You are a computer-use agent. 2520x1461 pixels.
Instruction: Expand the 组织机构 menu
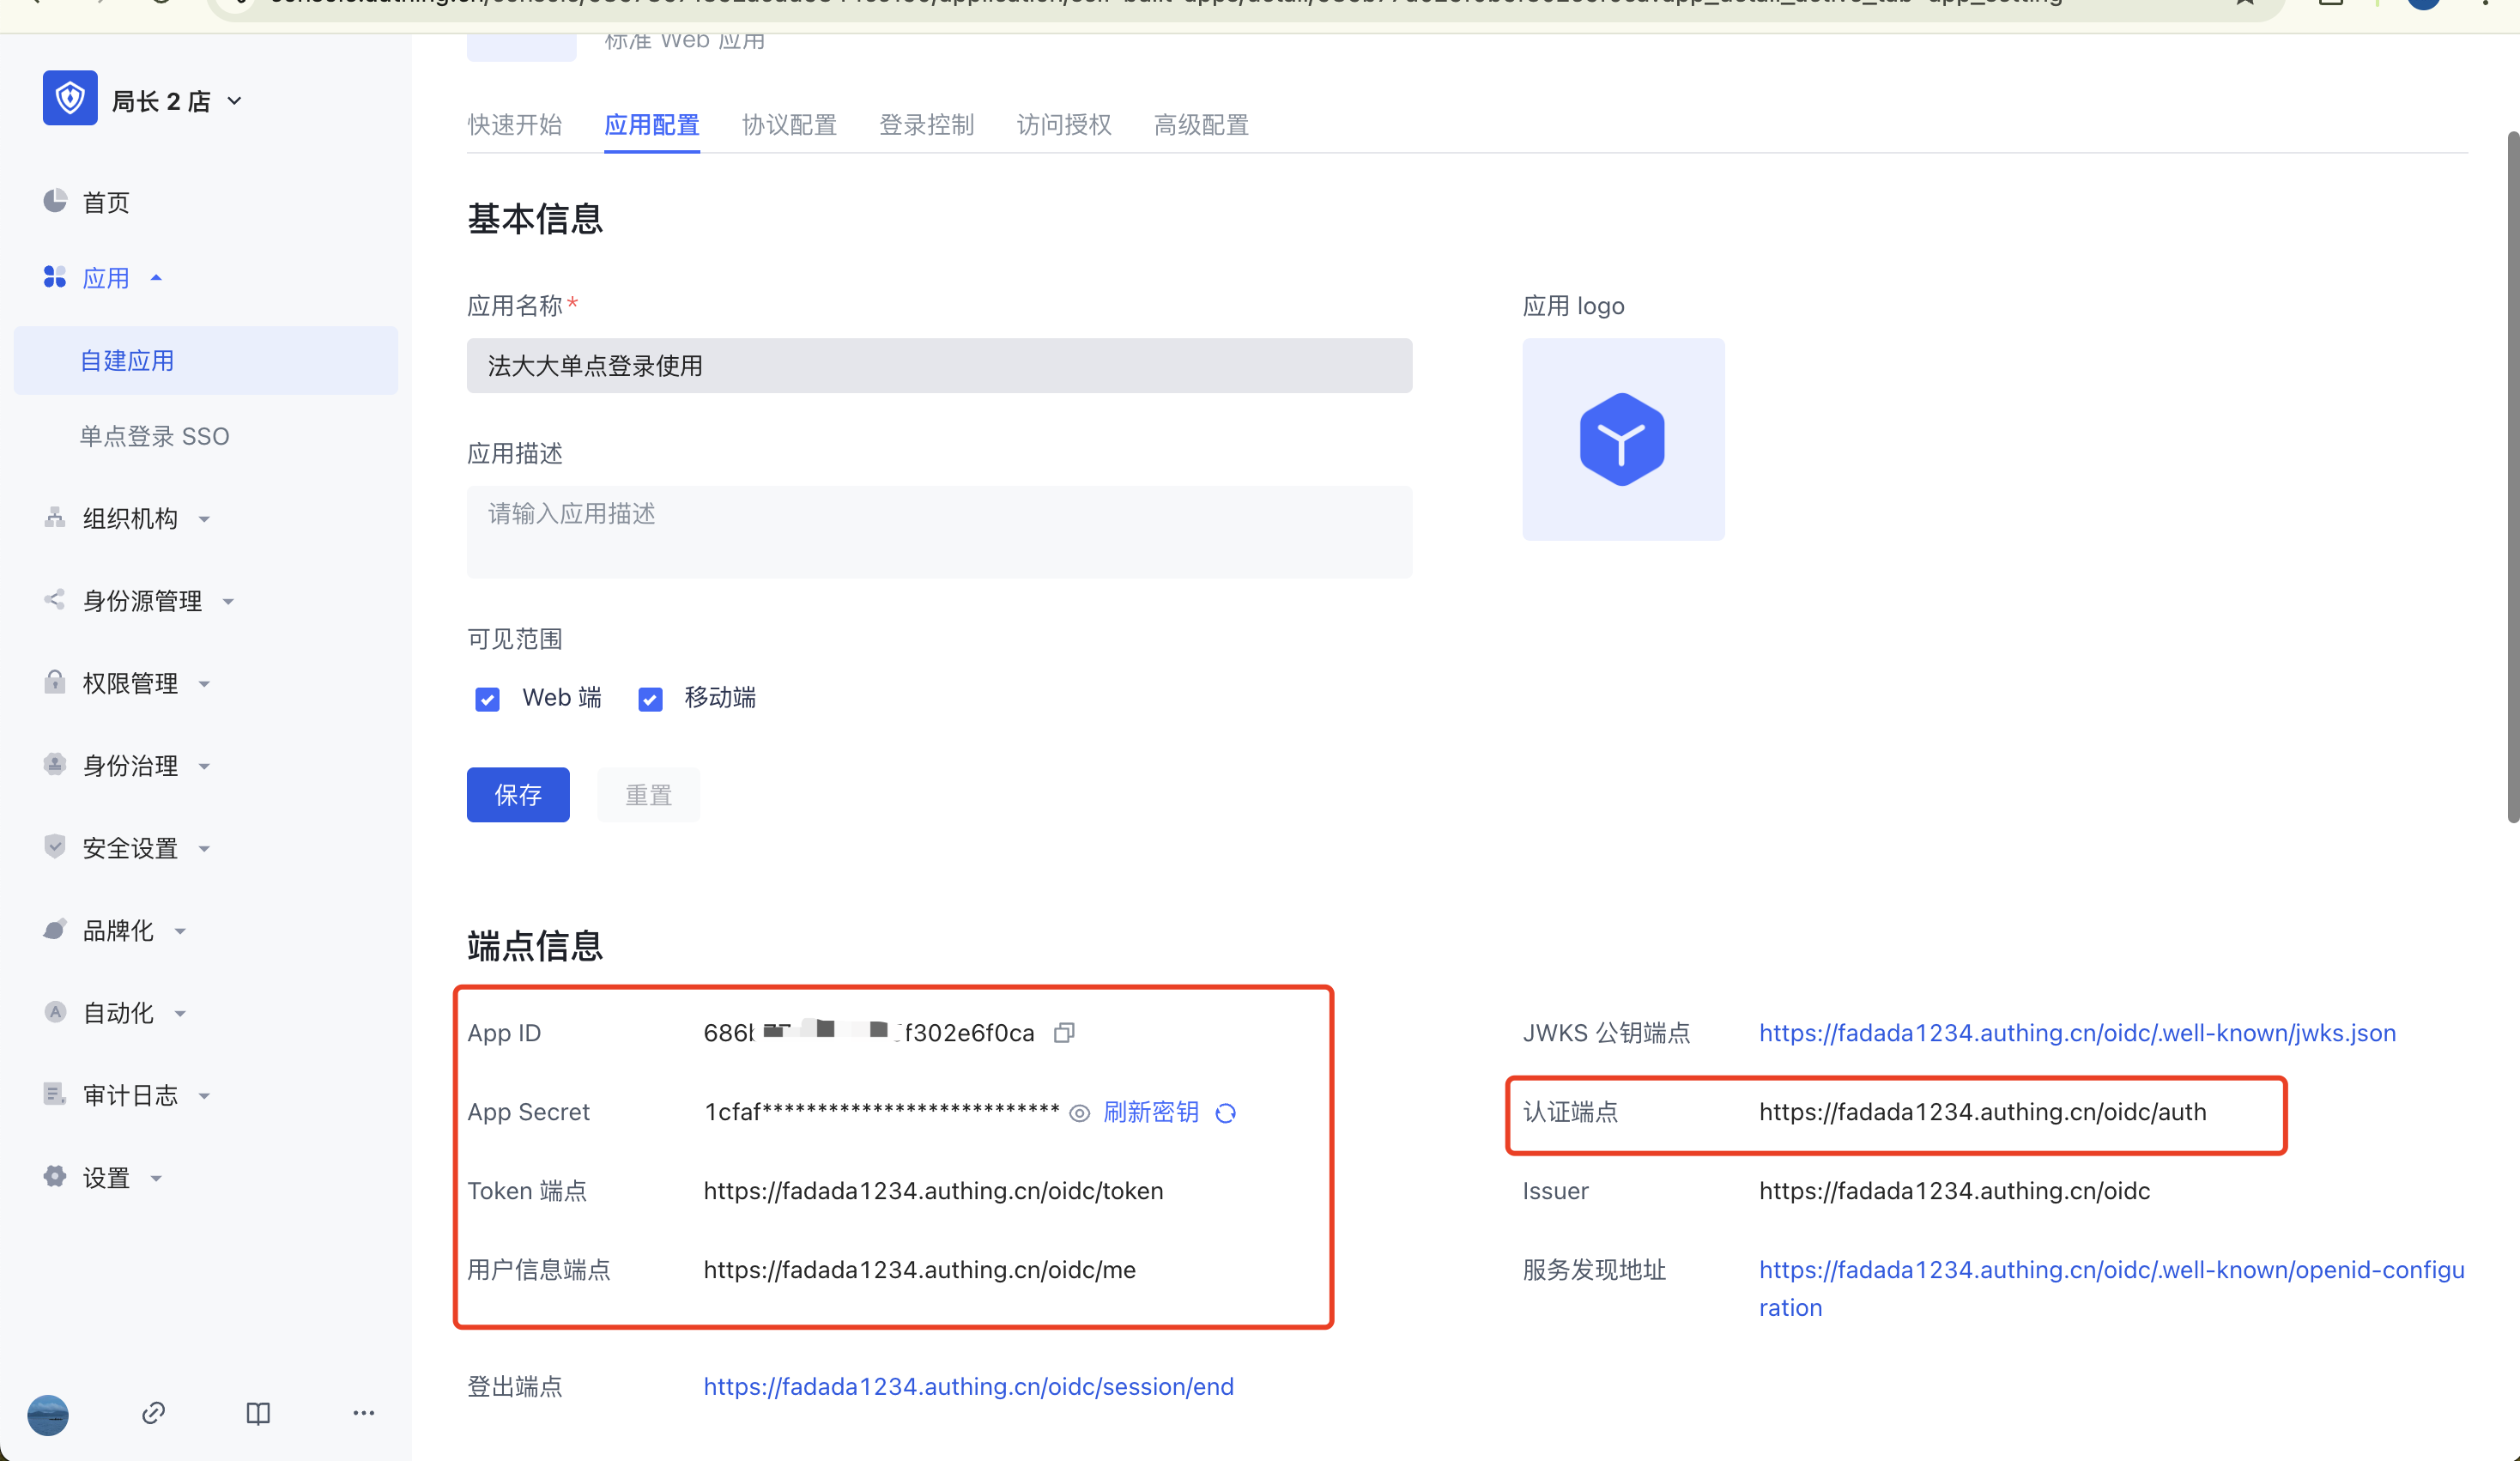[x=204, y=519]
